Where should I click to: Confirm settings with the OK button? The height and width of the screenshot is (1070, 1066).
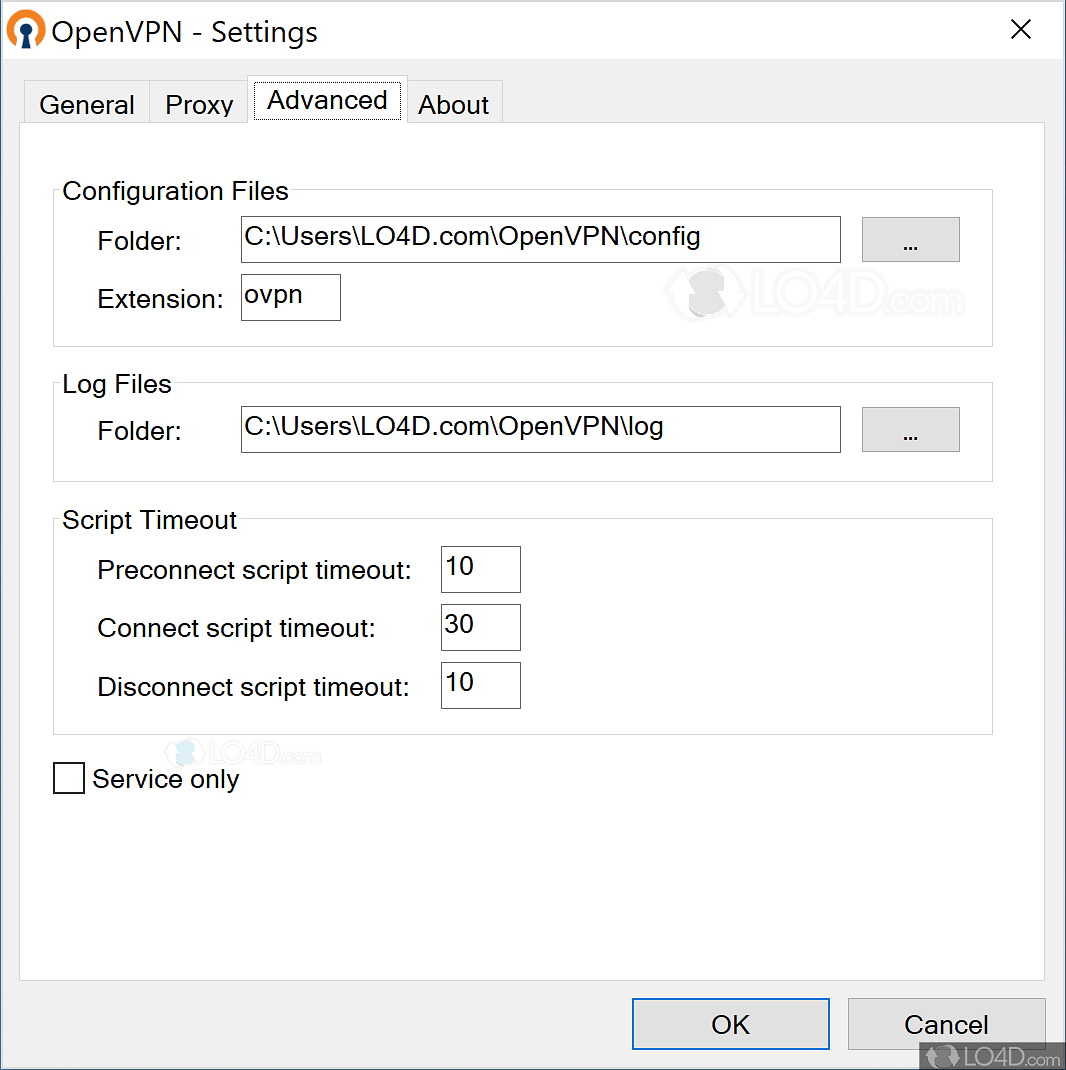coord(730,1024)
